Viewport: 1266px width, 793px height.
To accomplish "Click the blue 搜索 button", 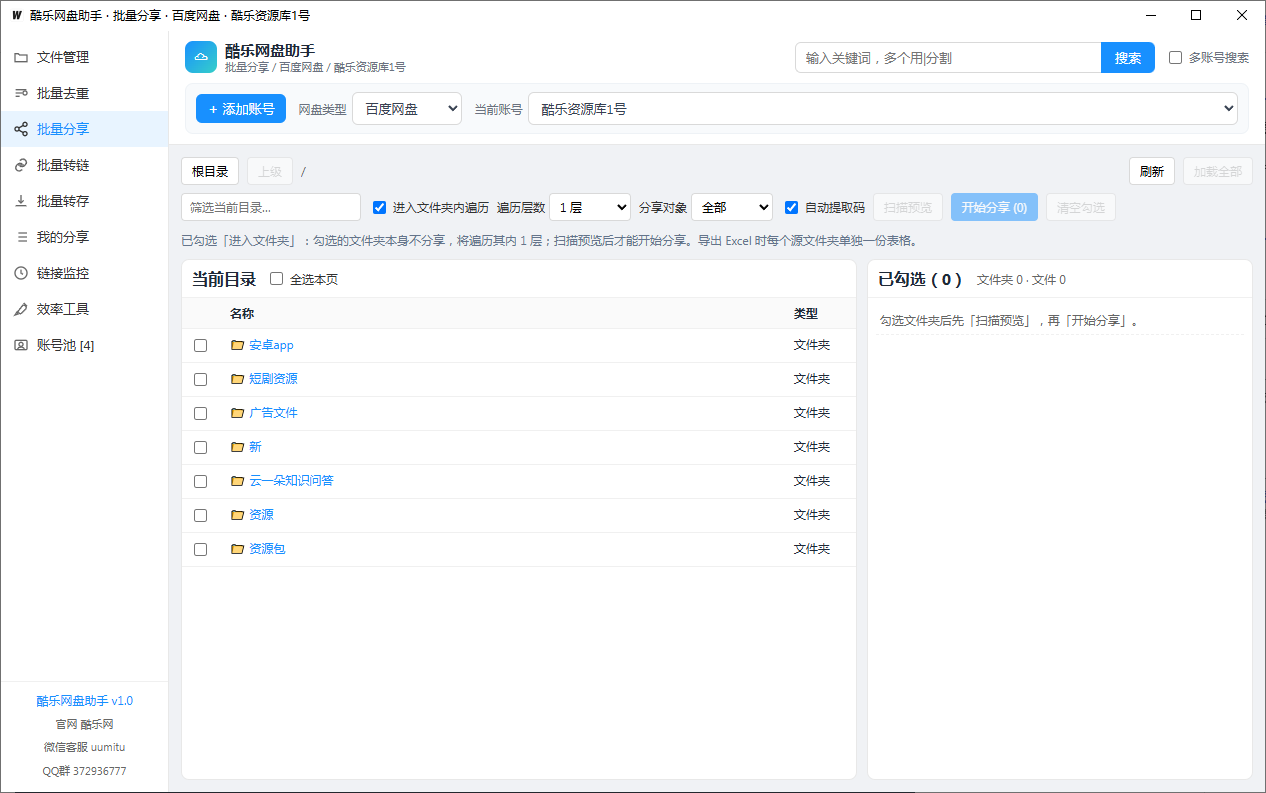I will point(1128,58).
